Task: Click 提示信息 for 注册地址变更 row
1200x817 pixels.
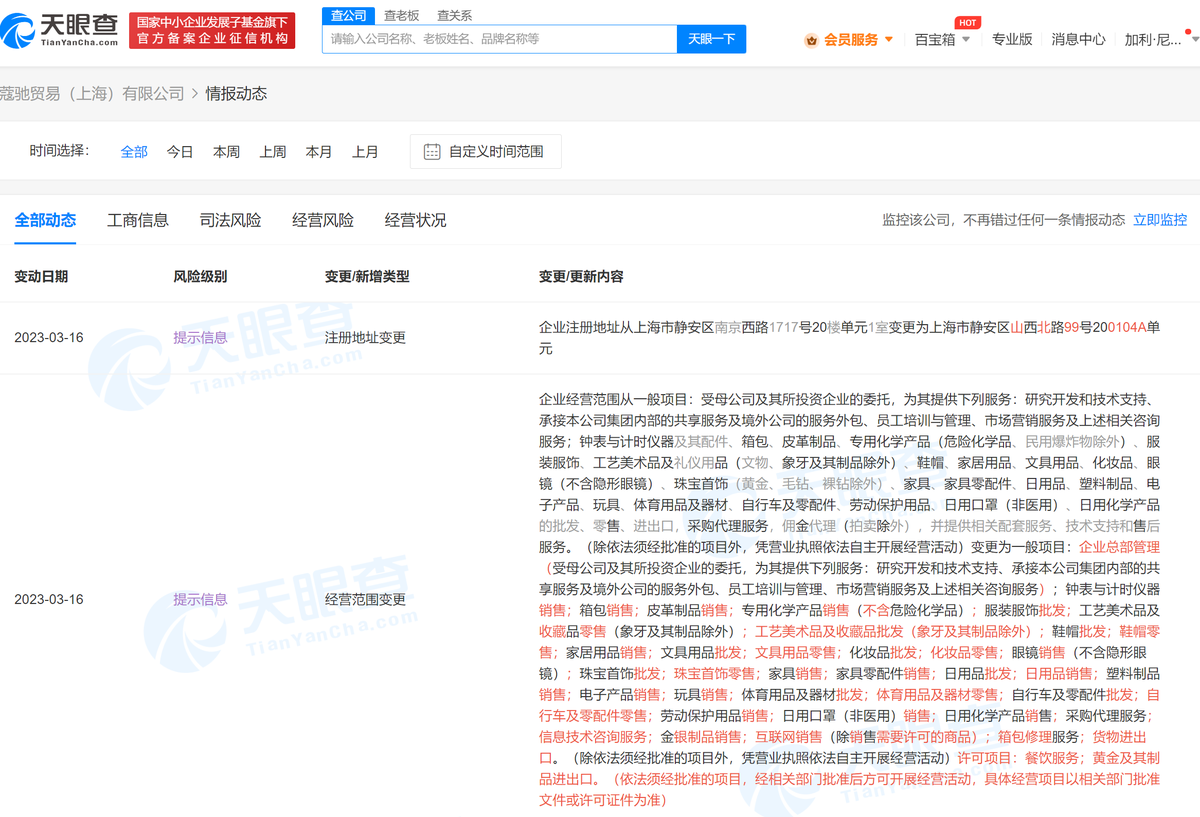Action: pos(200,338)
